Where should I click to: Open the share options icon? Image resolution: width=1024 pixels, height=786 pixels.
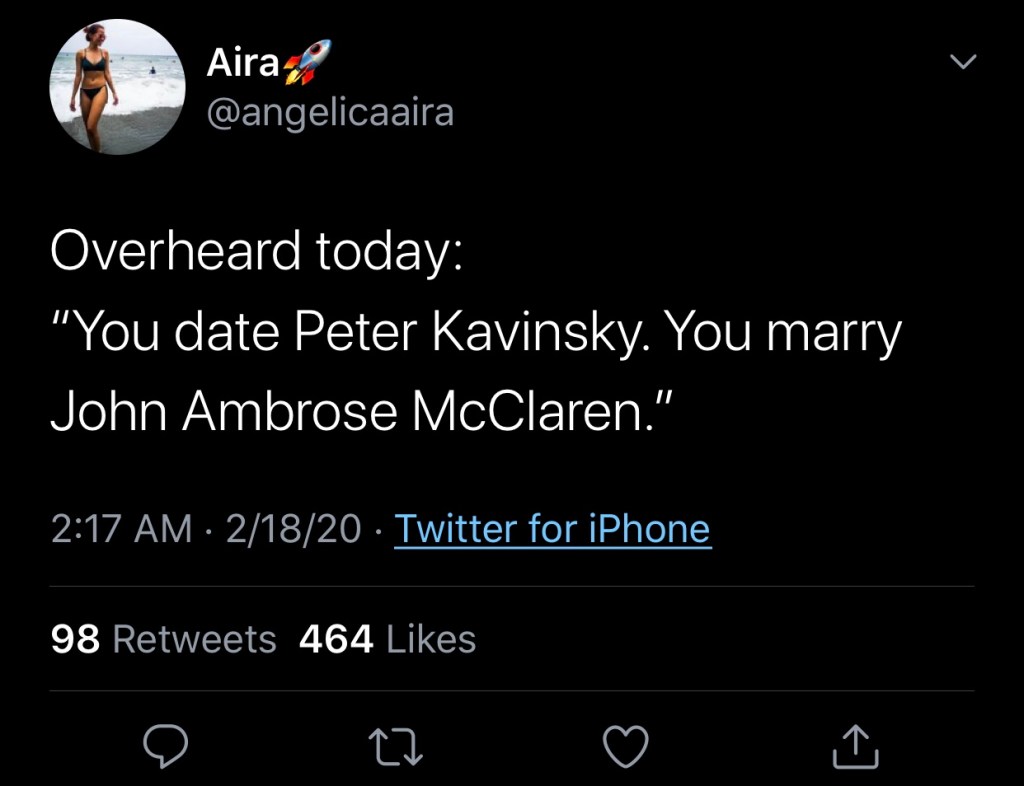click(x=856, y=745)
